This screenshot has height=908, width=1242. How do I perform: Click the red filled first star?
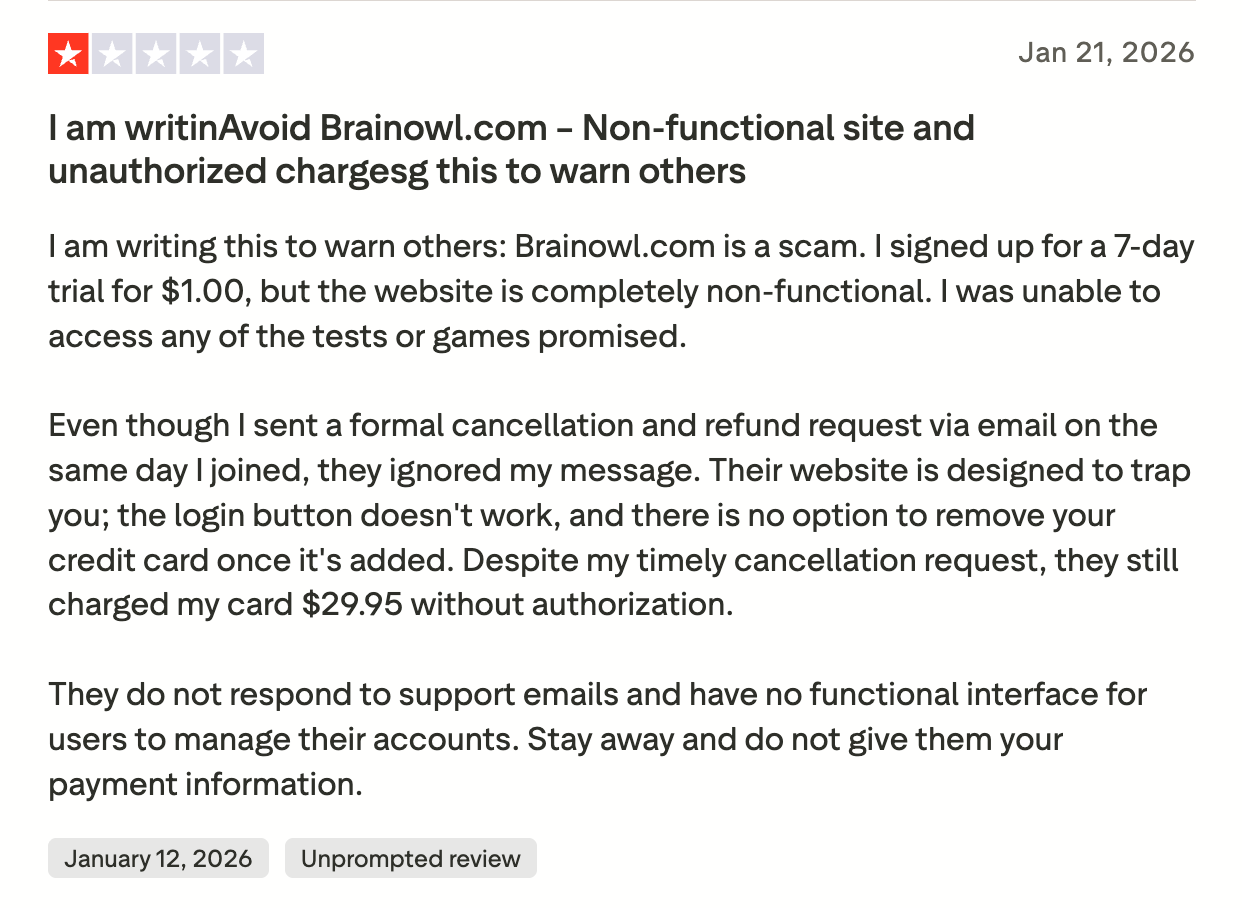[x=68, y=54]
